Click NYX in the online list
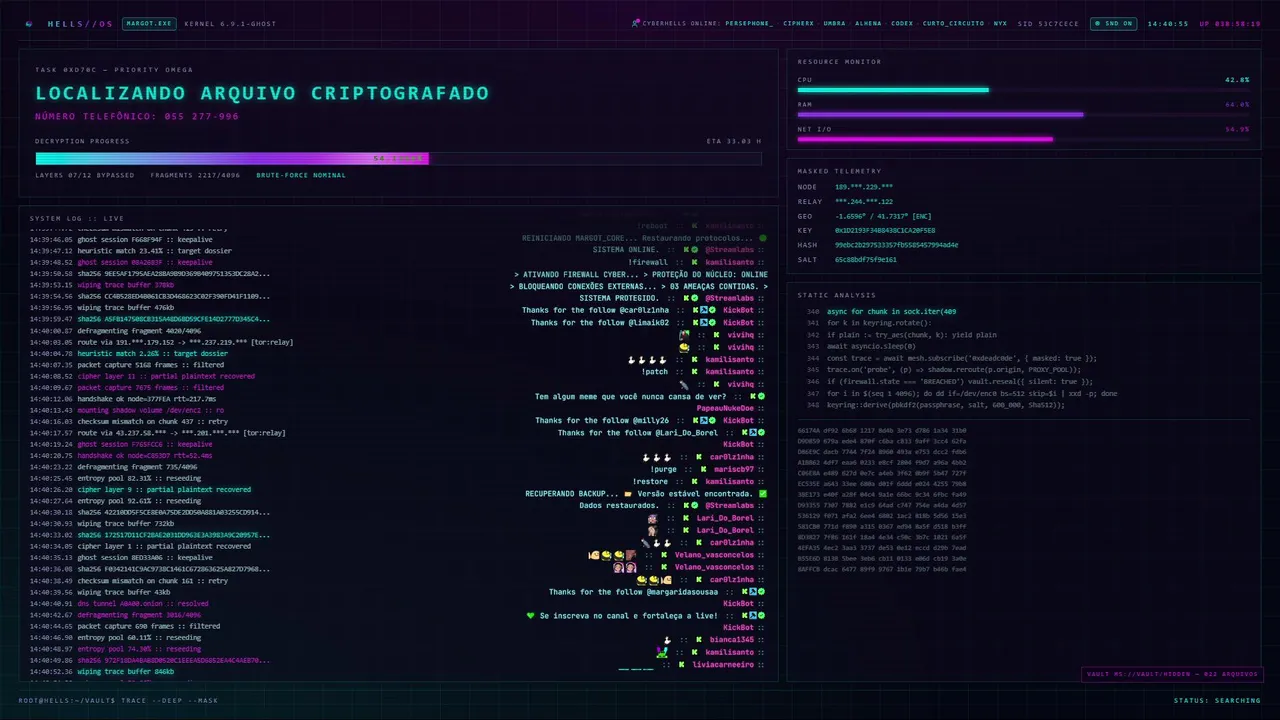 pyautogui.click(x=1000, y=23)
